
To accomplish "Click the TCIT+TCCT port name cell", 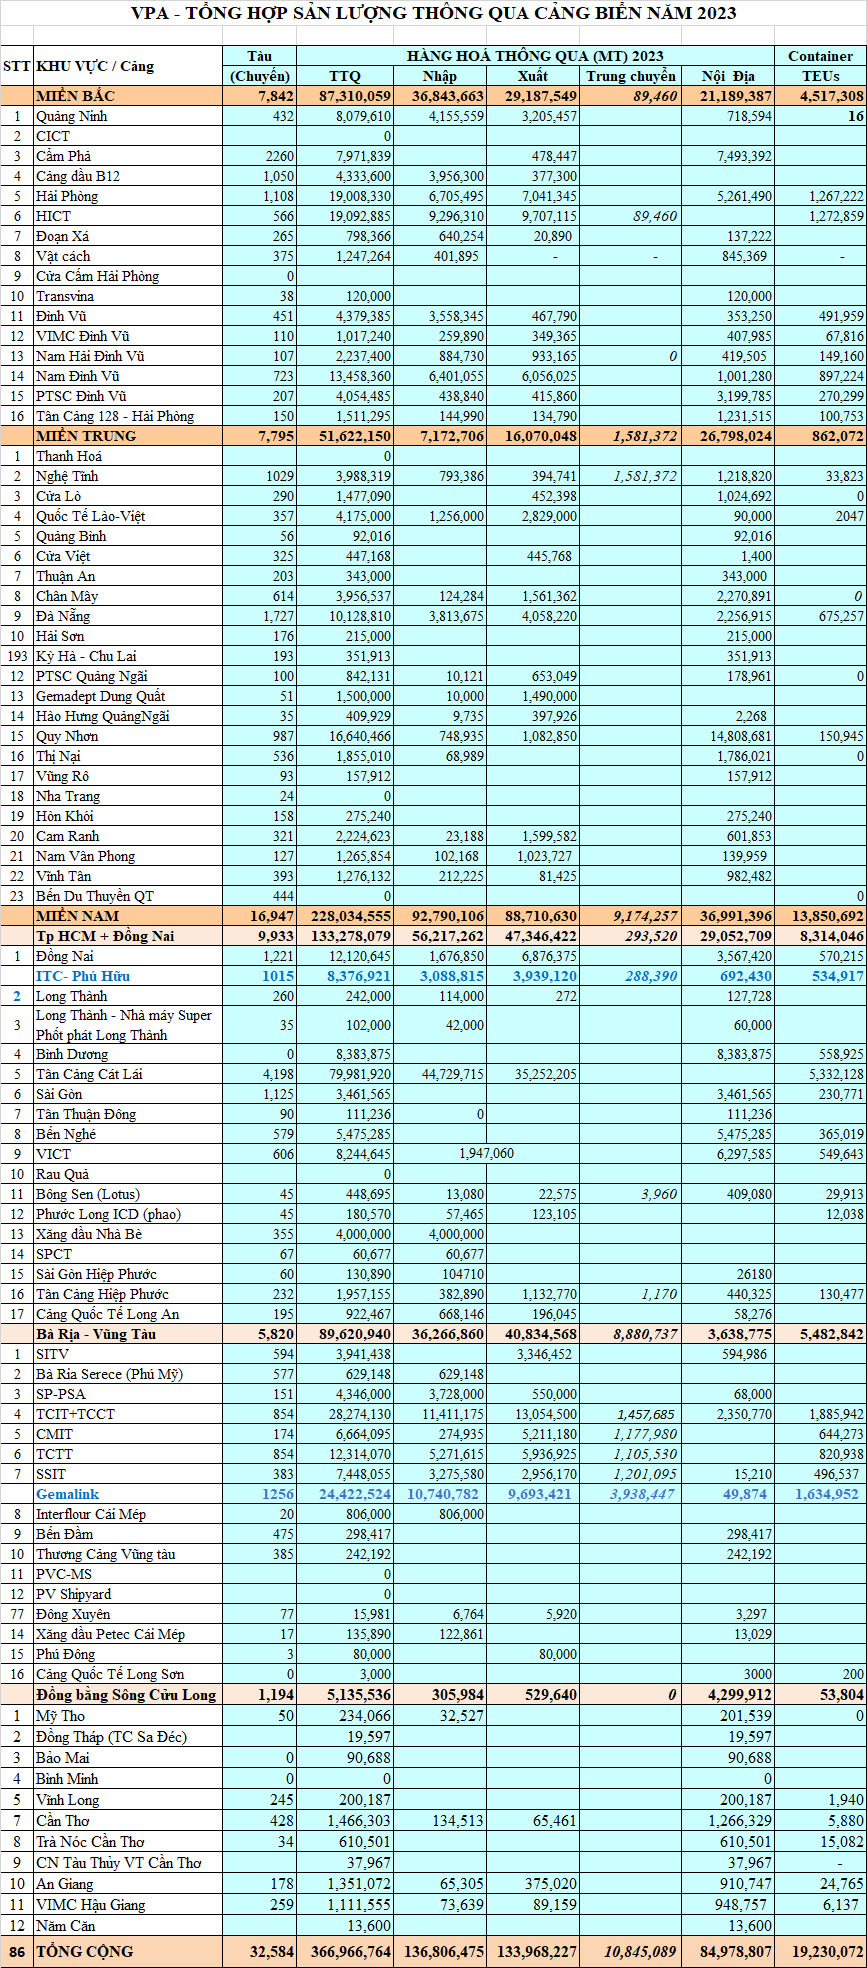I will pyautogui.click(x=75, y=1414).
